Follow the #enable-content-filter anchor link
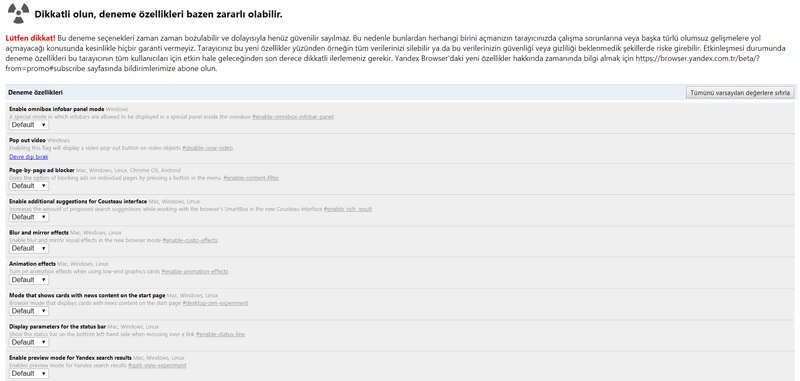 pos(252,178)
